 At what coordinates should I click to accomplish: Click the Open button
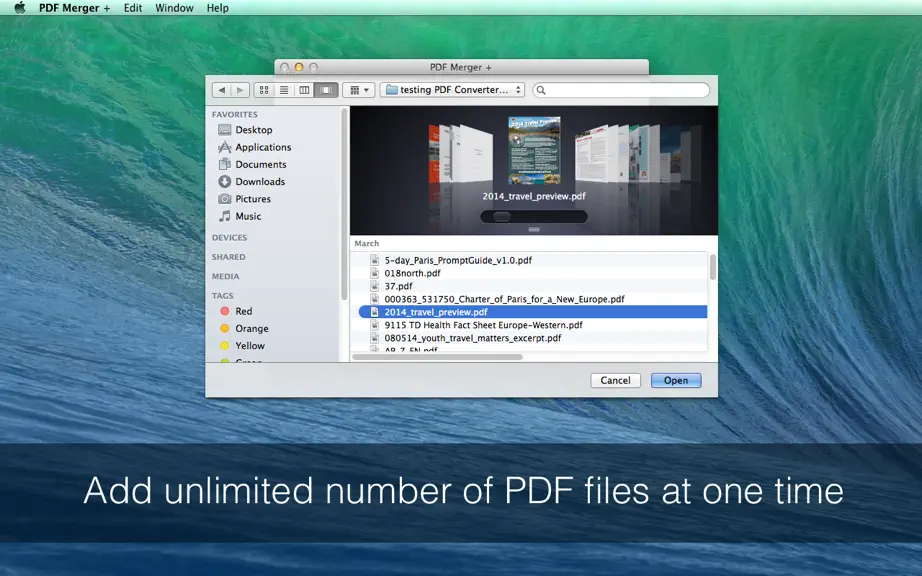[x=676, y=380]
